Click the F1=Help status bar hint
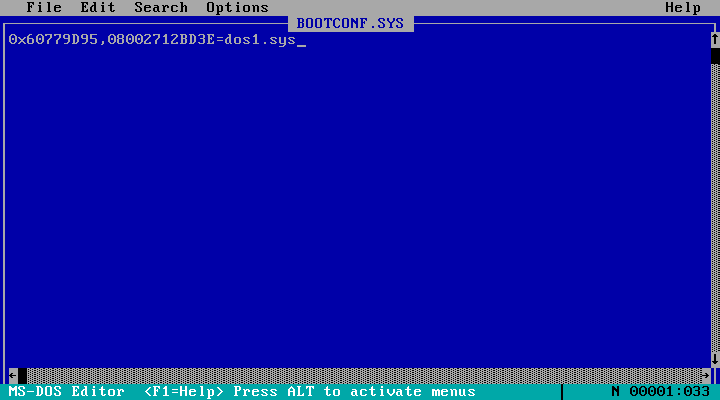 (x=184, y=392)
